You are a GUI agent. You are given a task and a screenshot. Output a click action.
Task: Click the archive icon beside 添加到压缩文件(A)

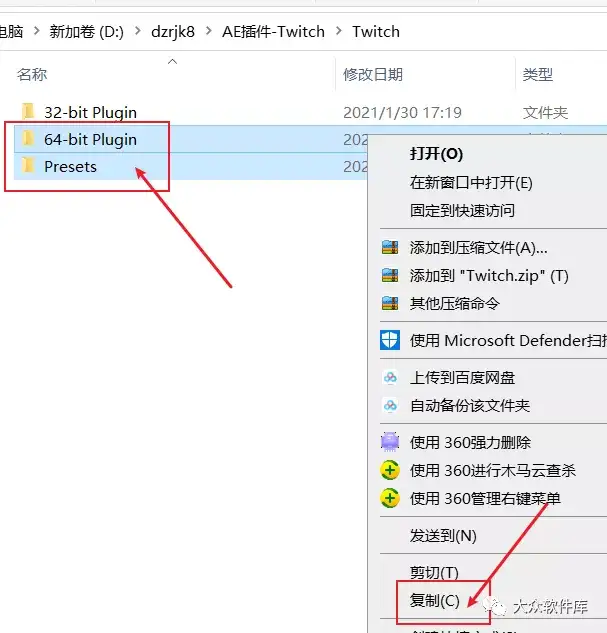tap(390, 247)
